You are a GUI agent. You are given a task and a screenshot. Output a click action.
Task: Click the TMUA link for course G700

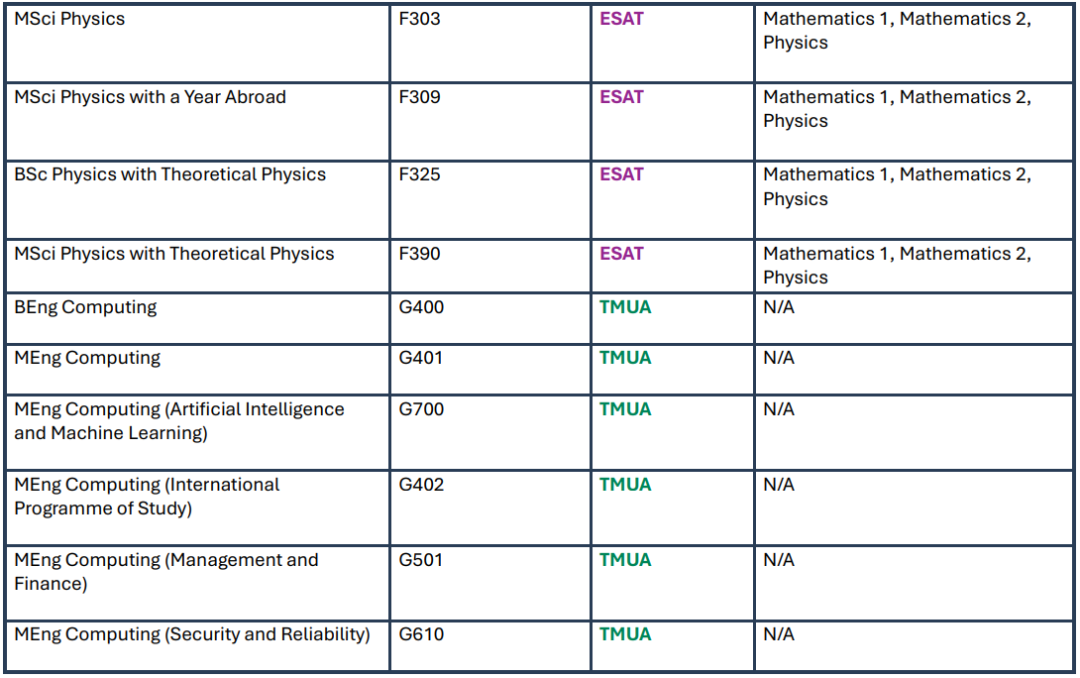point(625,409)
